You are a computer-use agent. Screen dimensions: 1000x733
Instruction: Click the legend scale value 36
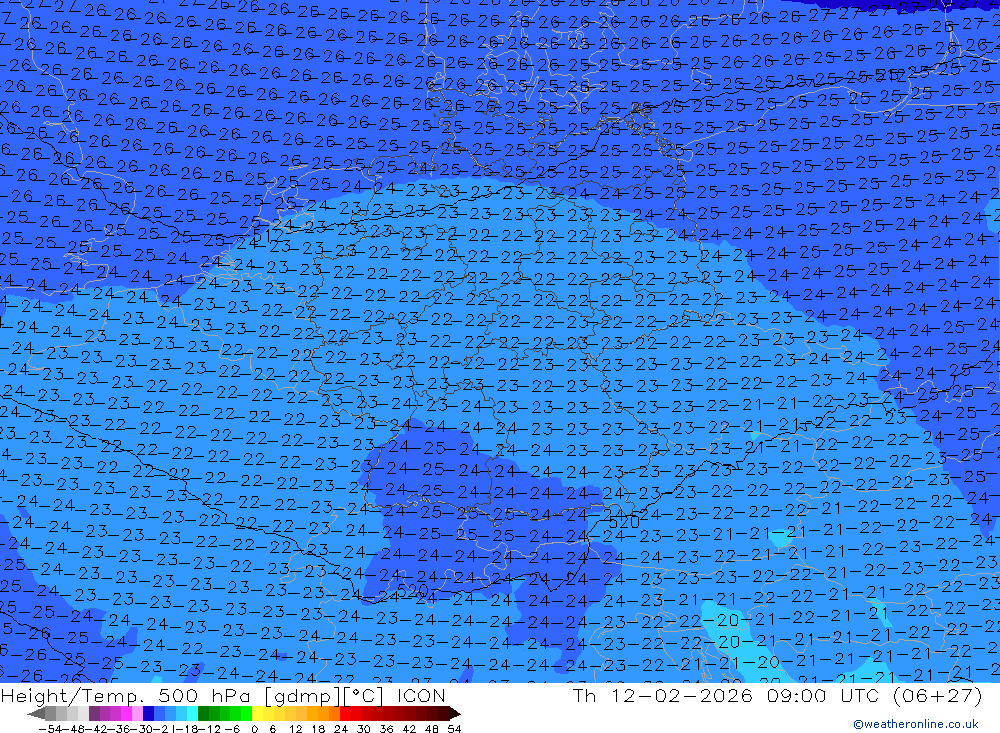(386, 729)
